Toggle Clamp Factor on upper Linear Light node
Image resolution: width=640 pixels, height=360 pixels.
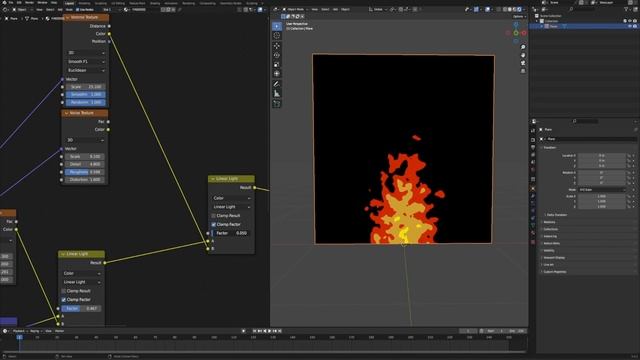[213, 224]
